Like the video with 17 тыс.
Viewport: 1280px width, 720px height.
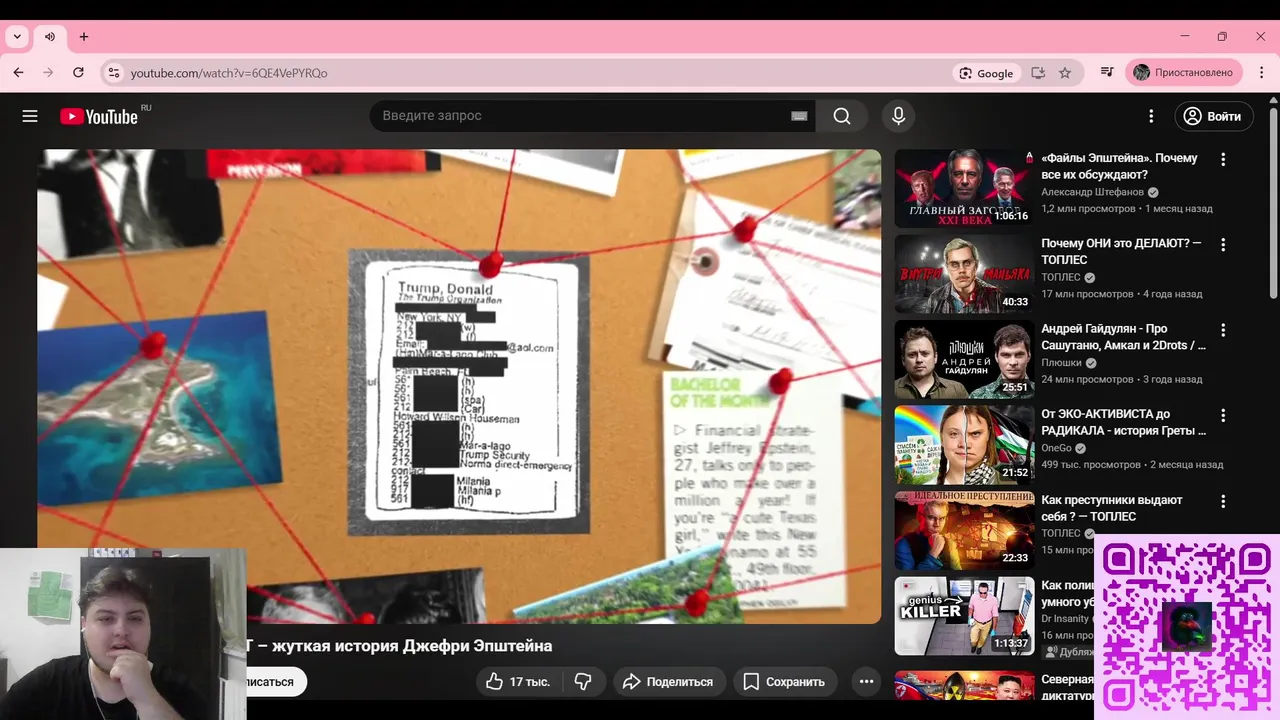point(519,682)
